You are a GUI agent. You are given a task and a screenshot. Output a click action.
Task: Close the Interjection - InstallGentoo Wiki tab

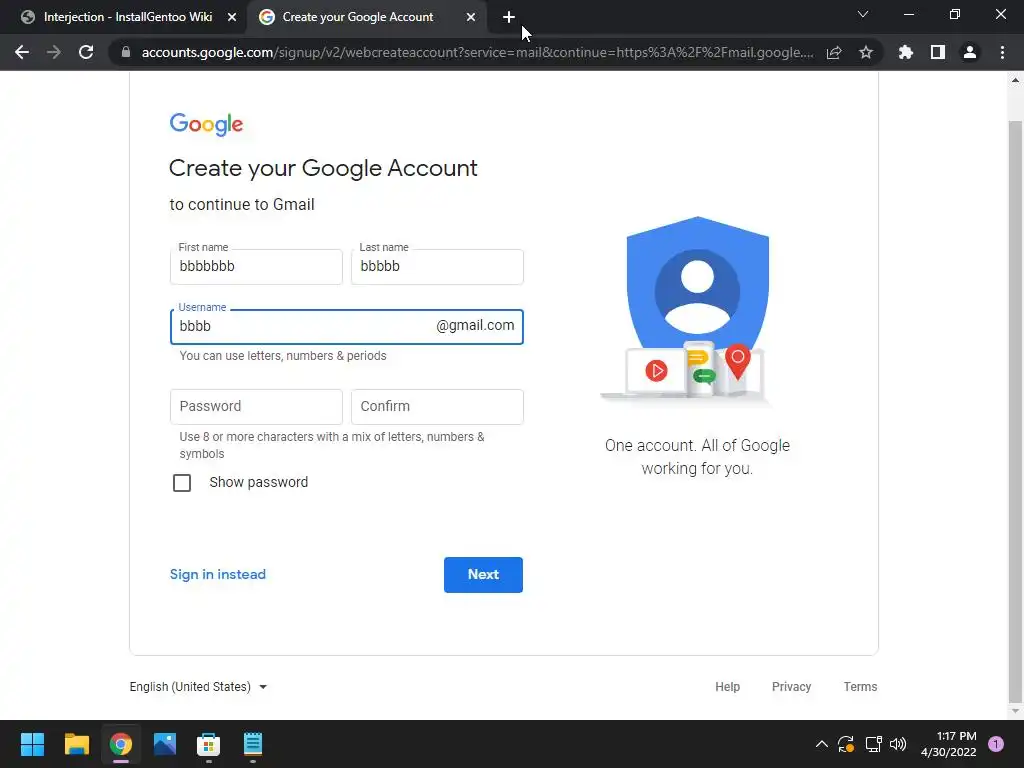tap(232, 17)
